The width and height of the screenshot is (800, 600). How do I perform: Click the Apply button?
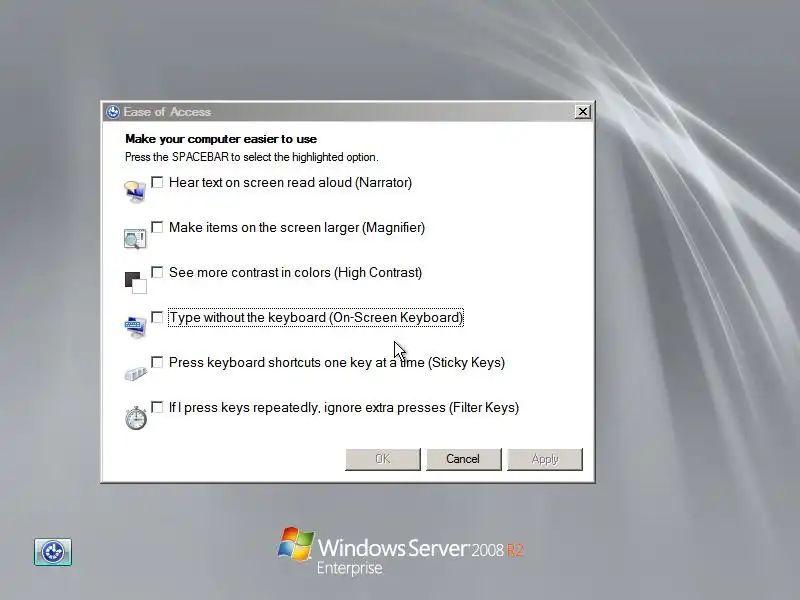coord(544,459)
